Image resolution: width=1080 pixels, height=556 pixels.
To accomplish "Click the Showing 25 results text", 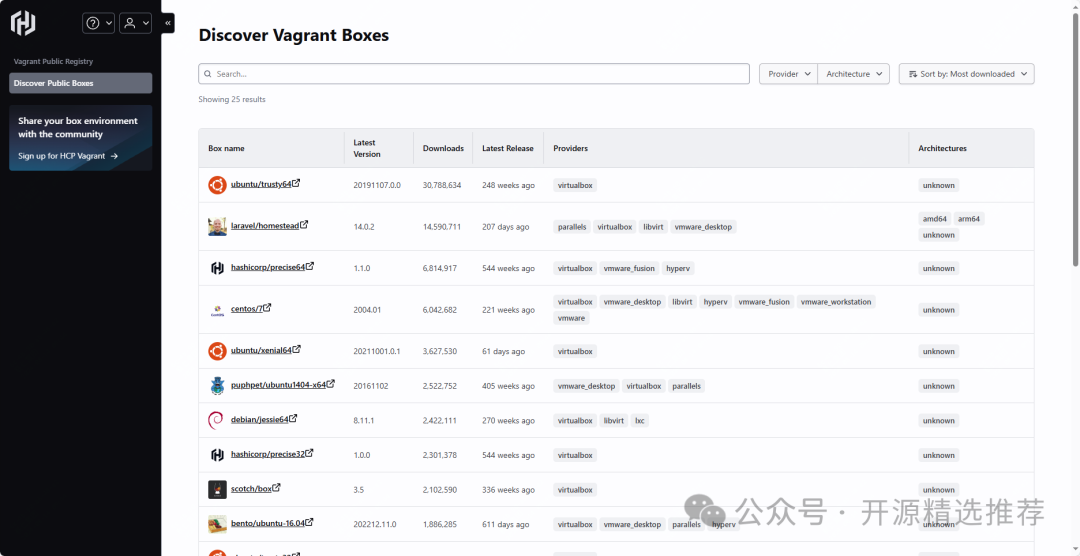I will (232, 99).
